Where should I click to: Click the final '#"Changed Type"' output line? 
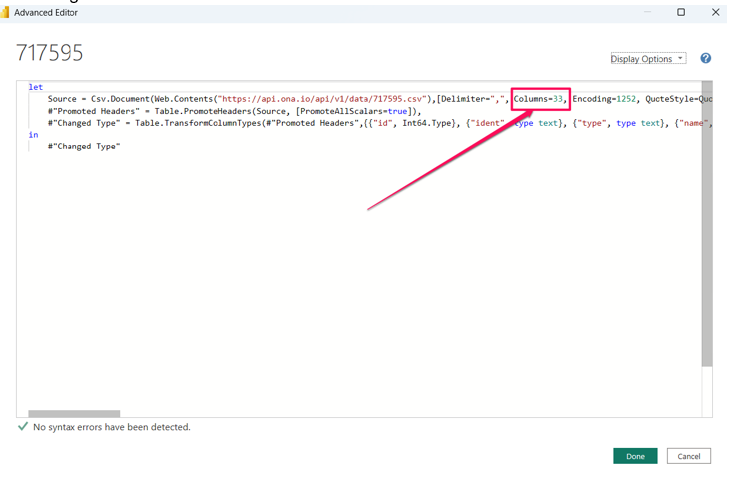pos(84,147)
